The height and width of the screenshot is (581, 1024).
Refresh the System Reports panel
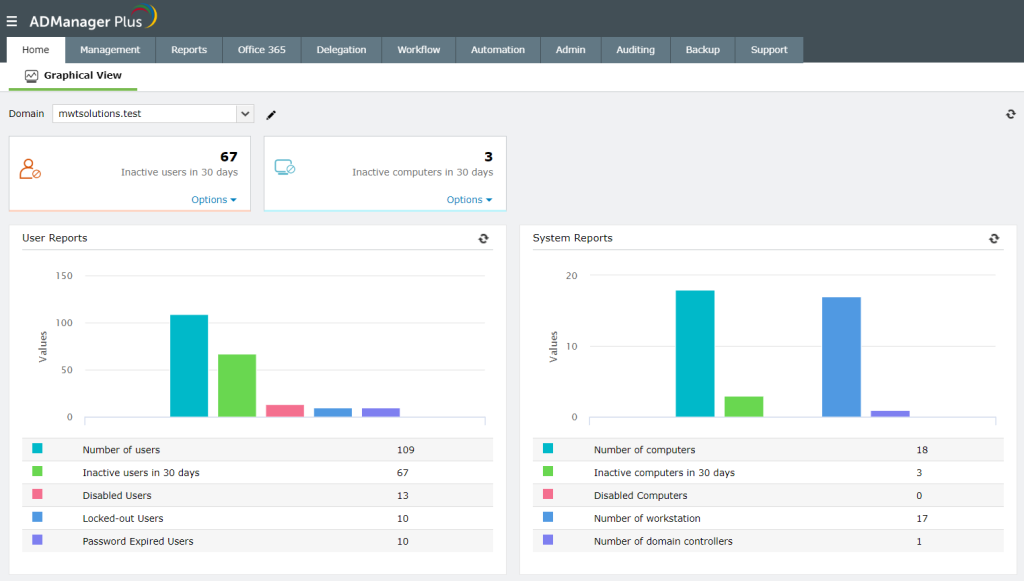(x=994, y=239)
